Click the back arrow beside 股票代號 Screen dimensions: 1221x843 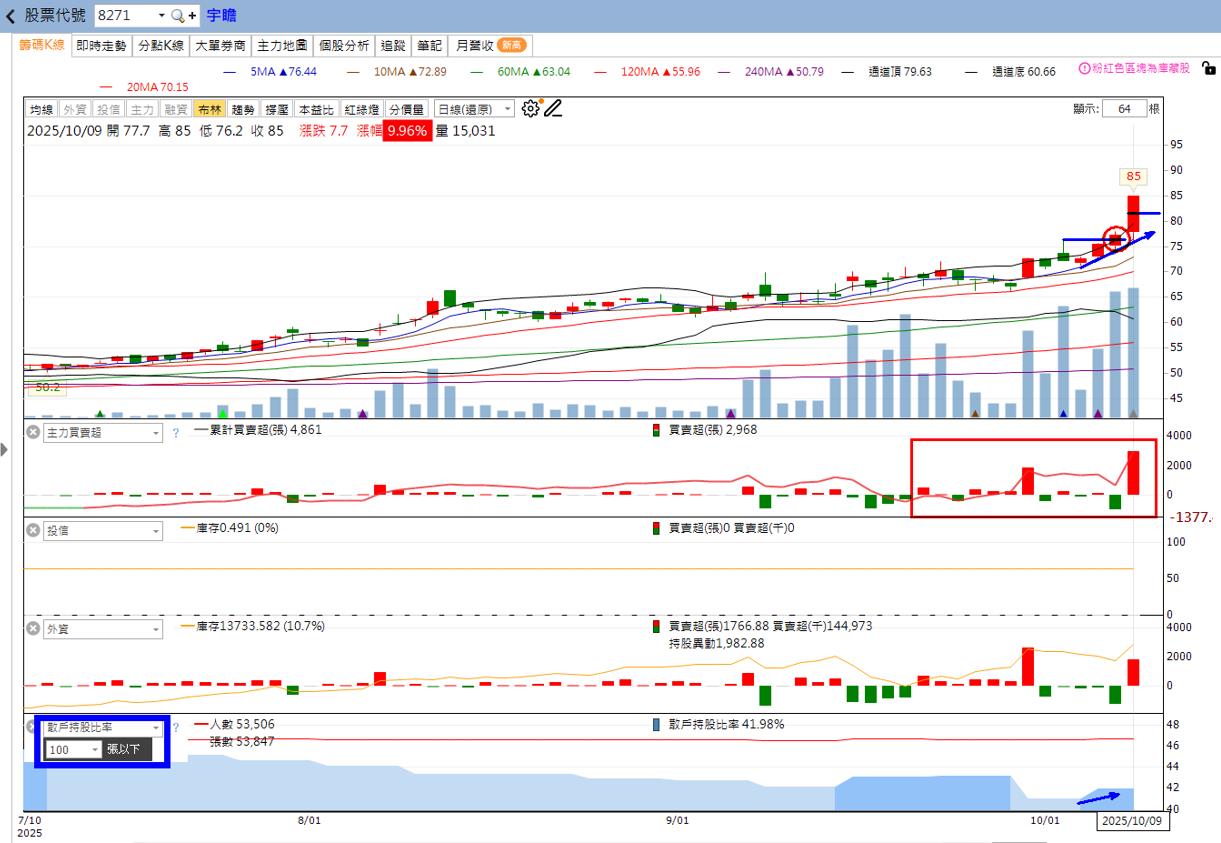click(x=10, y=16)
